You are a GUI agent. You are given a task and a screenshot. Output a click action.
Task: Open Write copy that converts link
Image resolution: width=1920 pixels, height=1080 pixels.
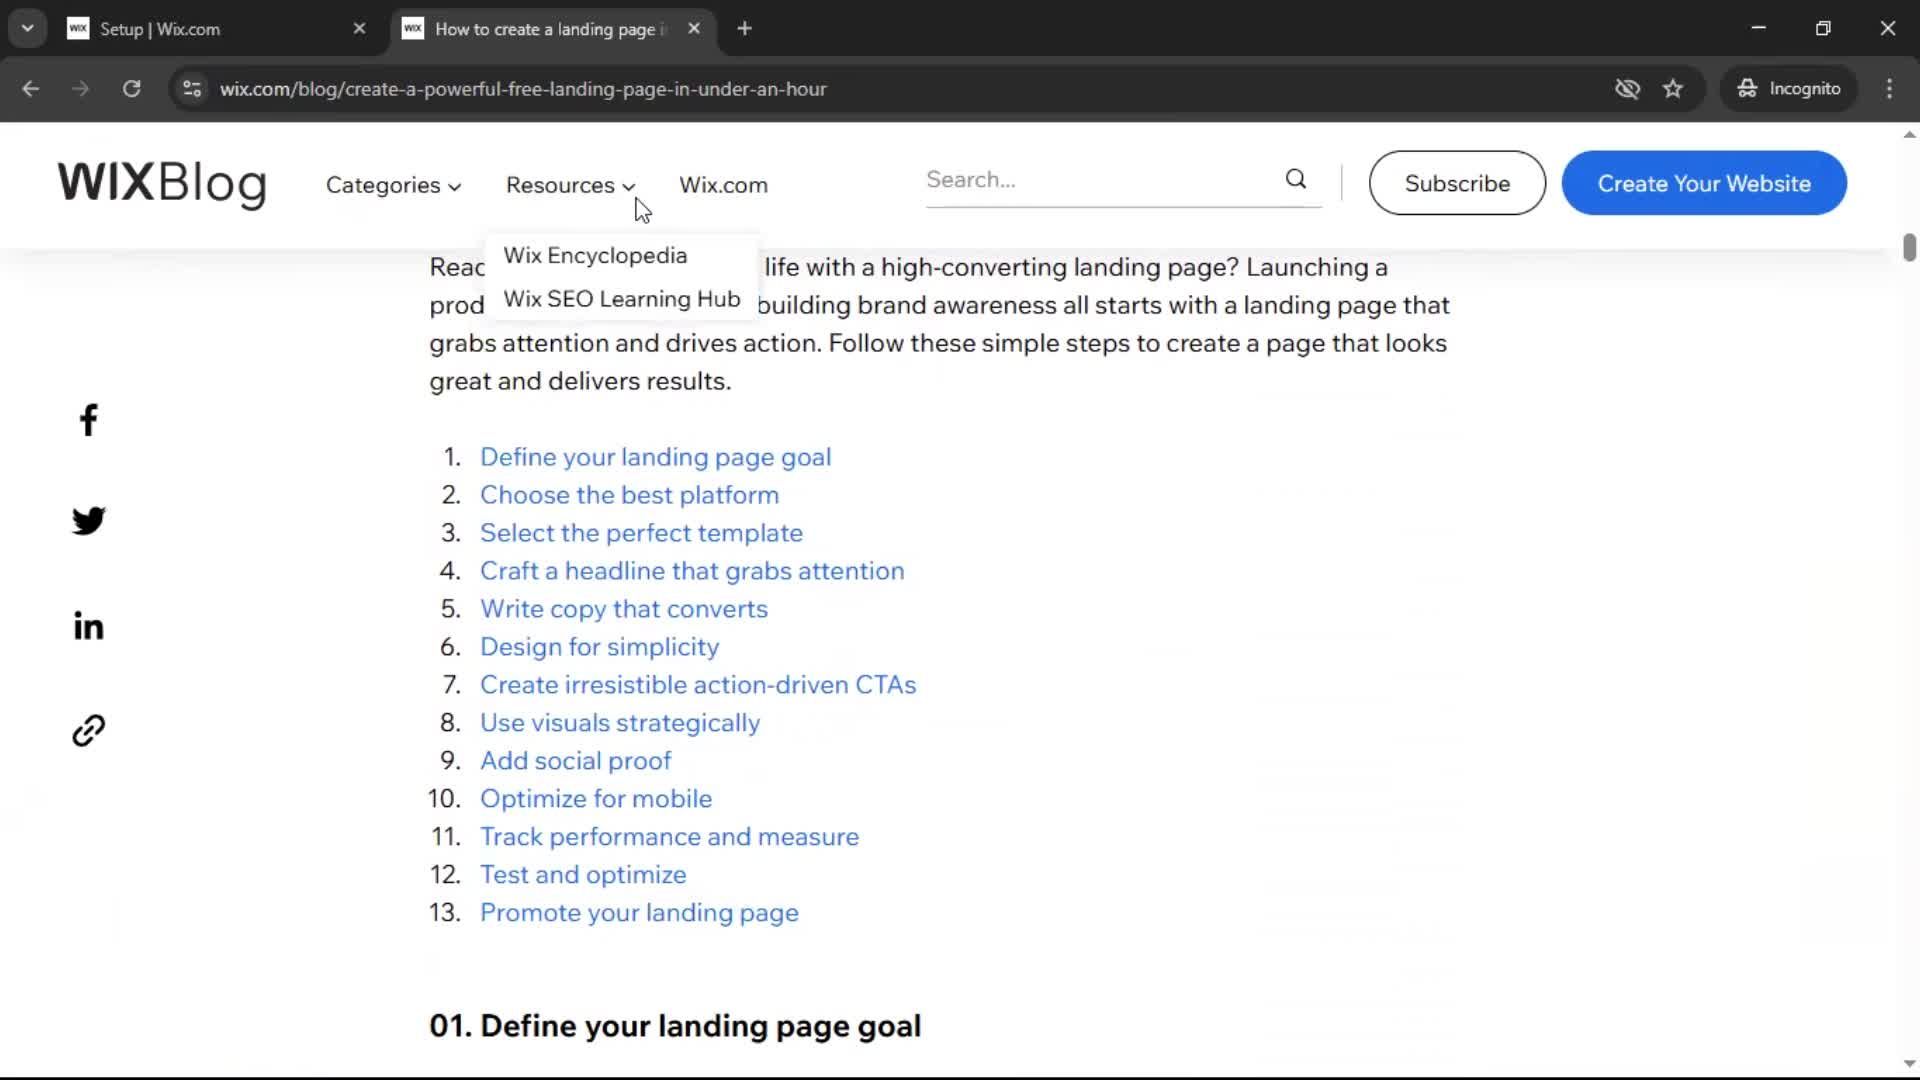pyautogui.click(x=624, y=609)
